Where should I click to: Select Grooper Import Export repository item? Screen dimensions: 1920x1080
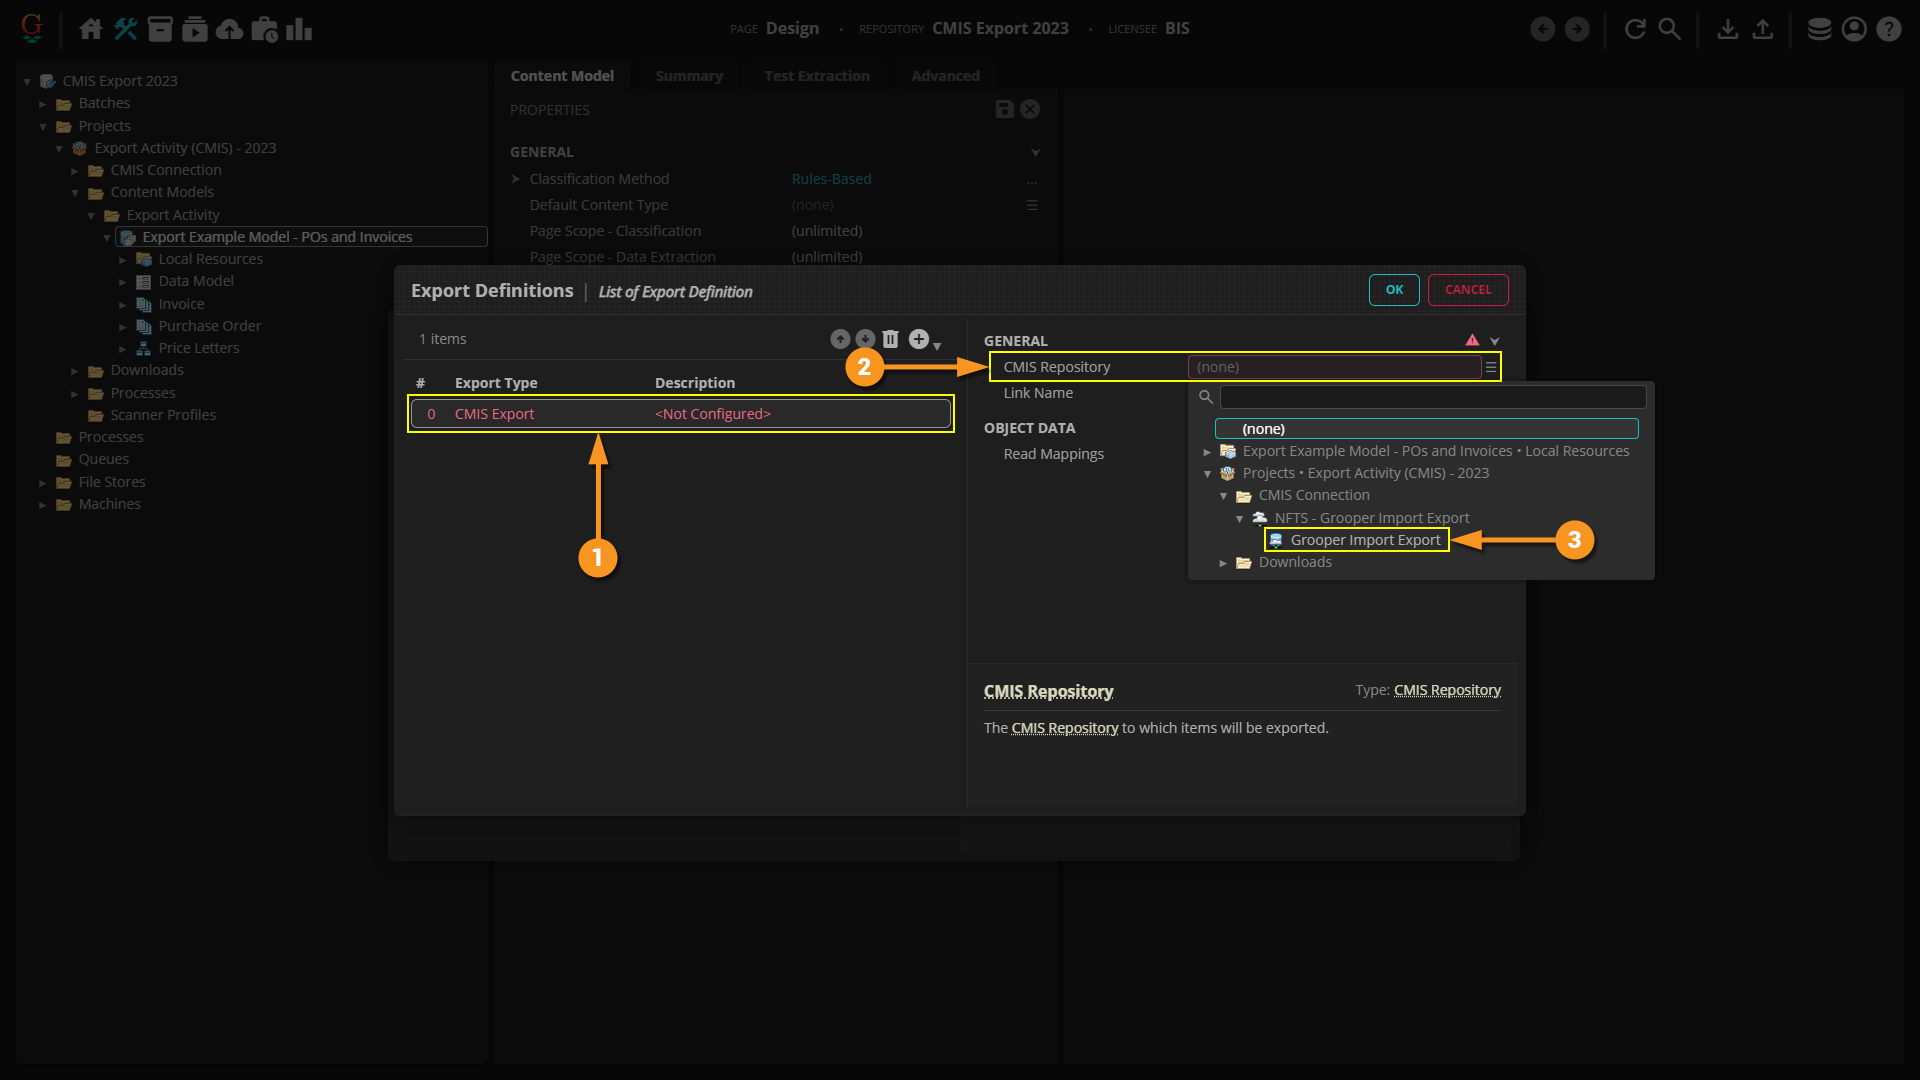[1365, 540]
